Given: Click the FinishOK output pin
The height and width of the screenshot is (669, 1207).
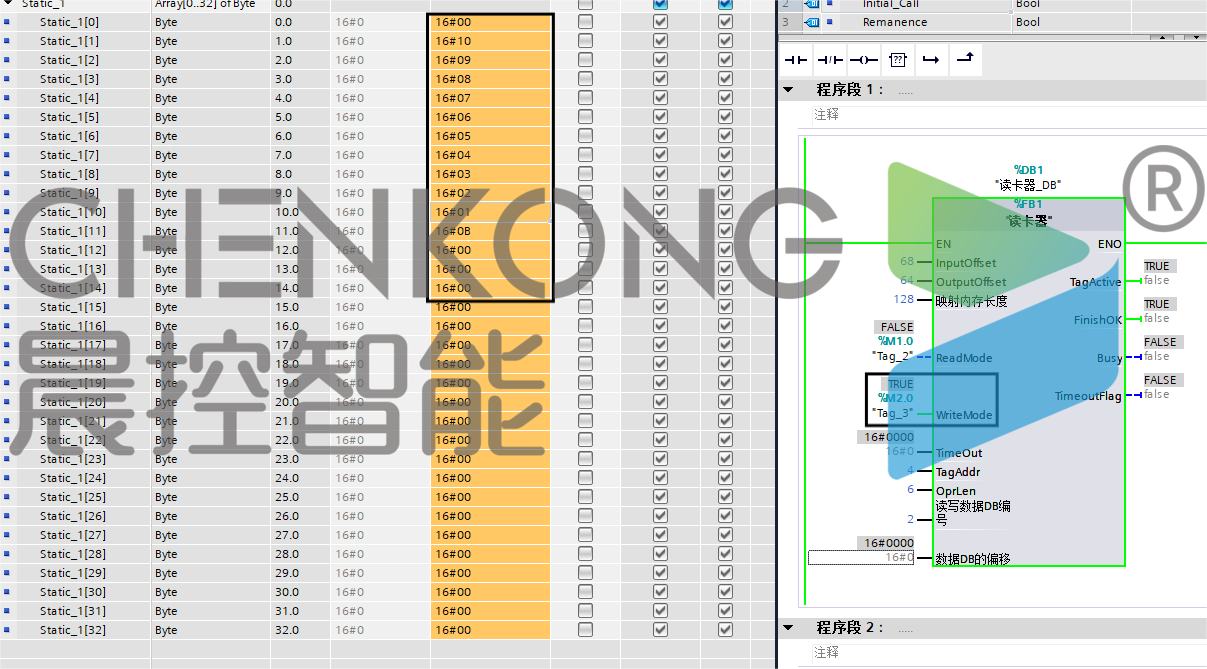Looking at the screenshot, I should click(1097, 320).
